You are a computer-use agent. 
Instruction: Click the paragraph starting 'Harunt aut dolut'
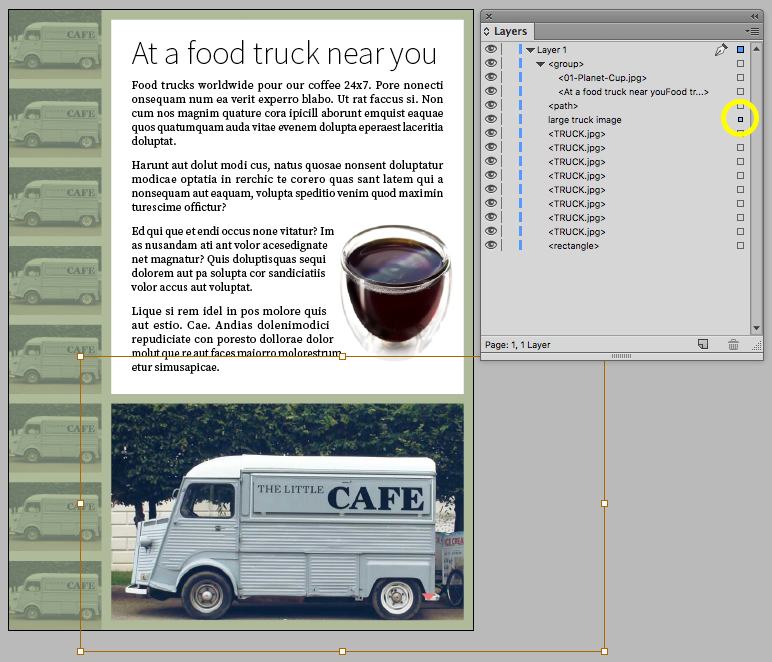tap(287, 186)
